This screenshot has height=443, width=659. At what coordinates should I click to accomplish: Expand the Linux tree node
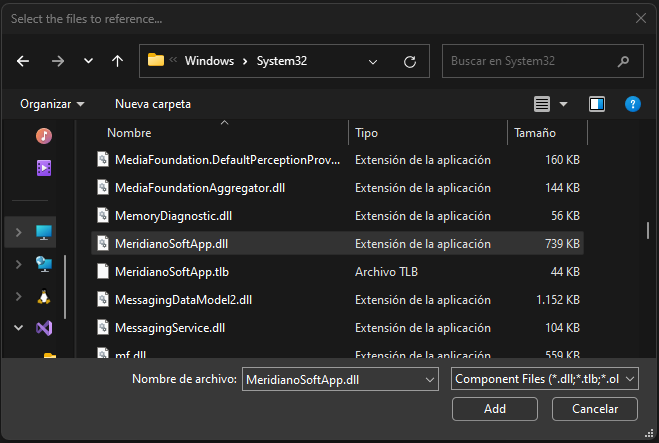click(18, 296)
